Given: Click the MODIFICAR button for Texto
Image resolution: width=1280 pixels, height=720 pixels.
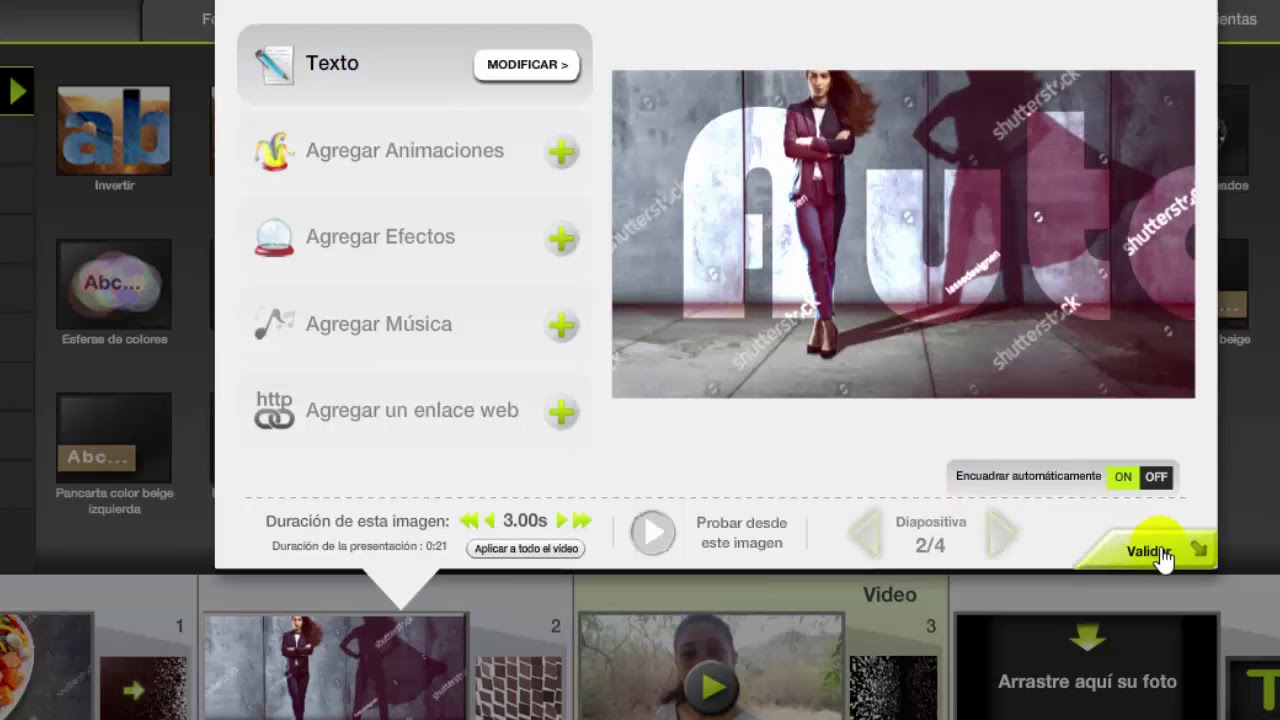Looking at the screenshot, I should [527, 65].
